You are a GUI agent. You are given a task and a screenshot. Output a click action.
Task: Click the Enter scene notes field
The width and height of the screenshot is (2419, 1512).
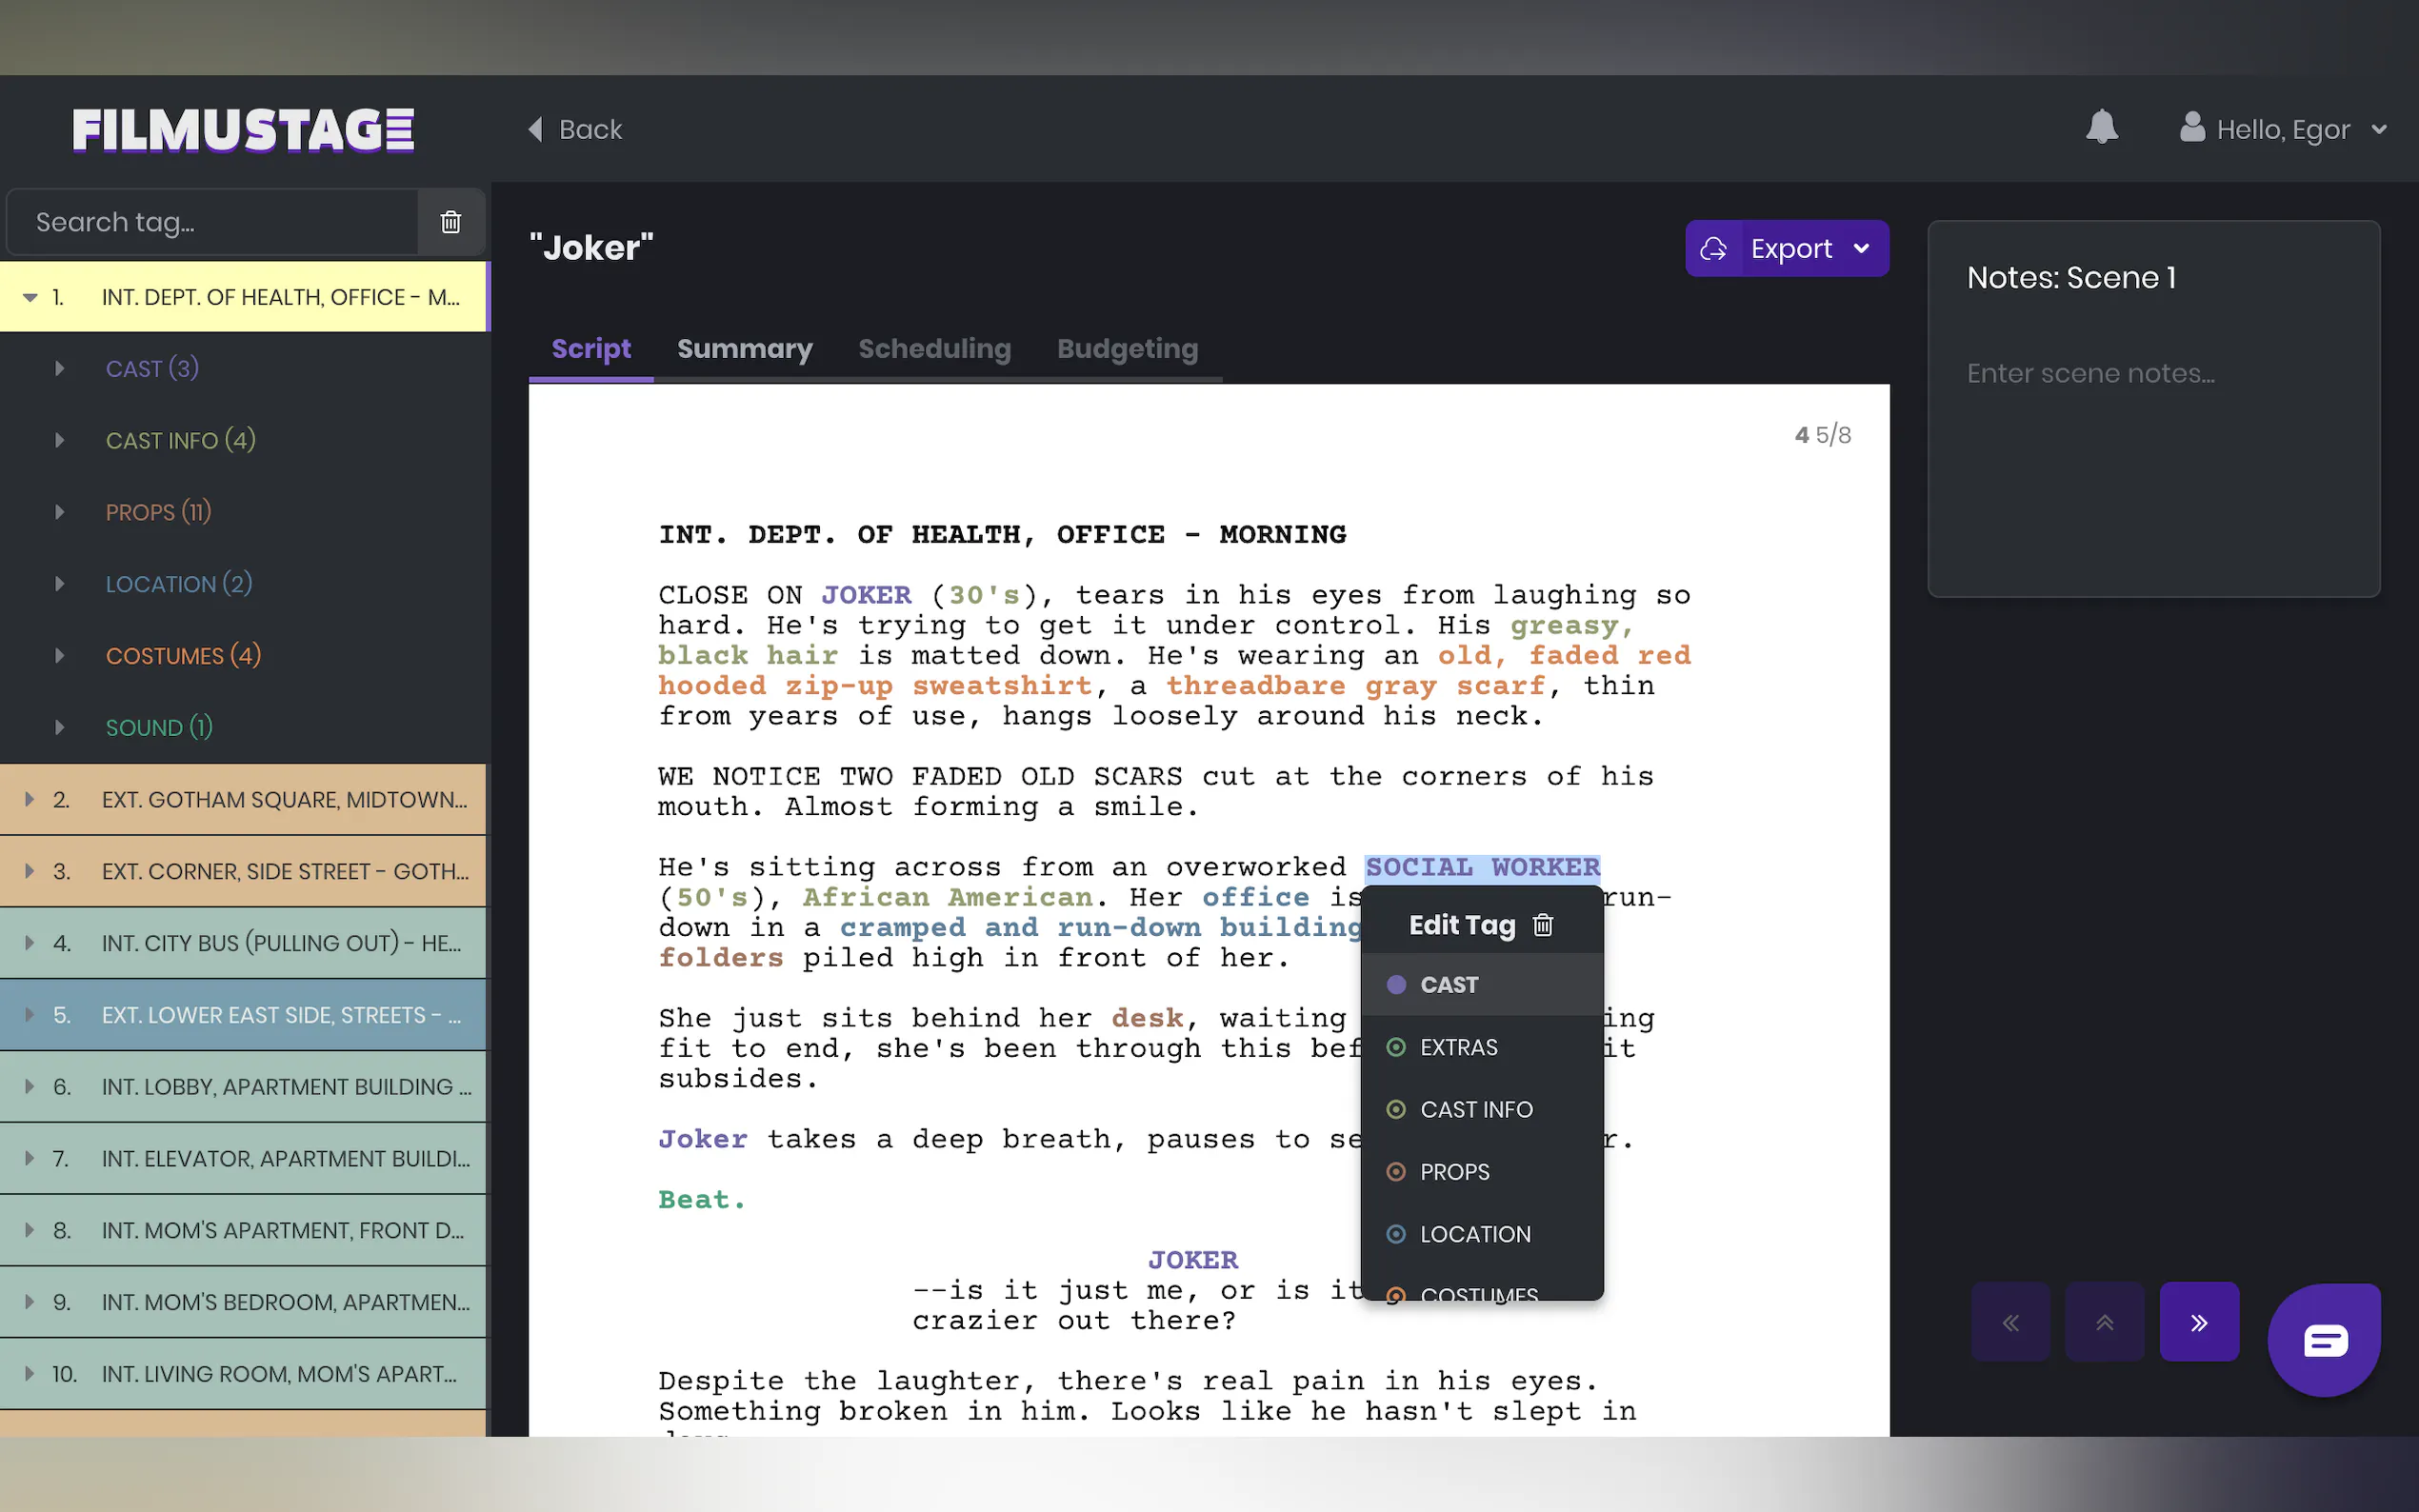[2090, 373]
